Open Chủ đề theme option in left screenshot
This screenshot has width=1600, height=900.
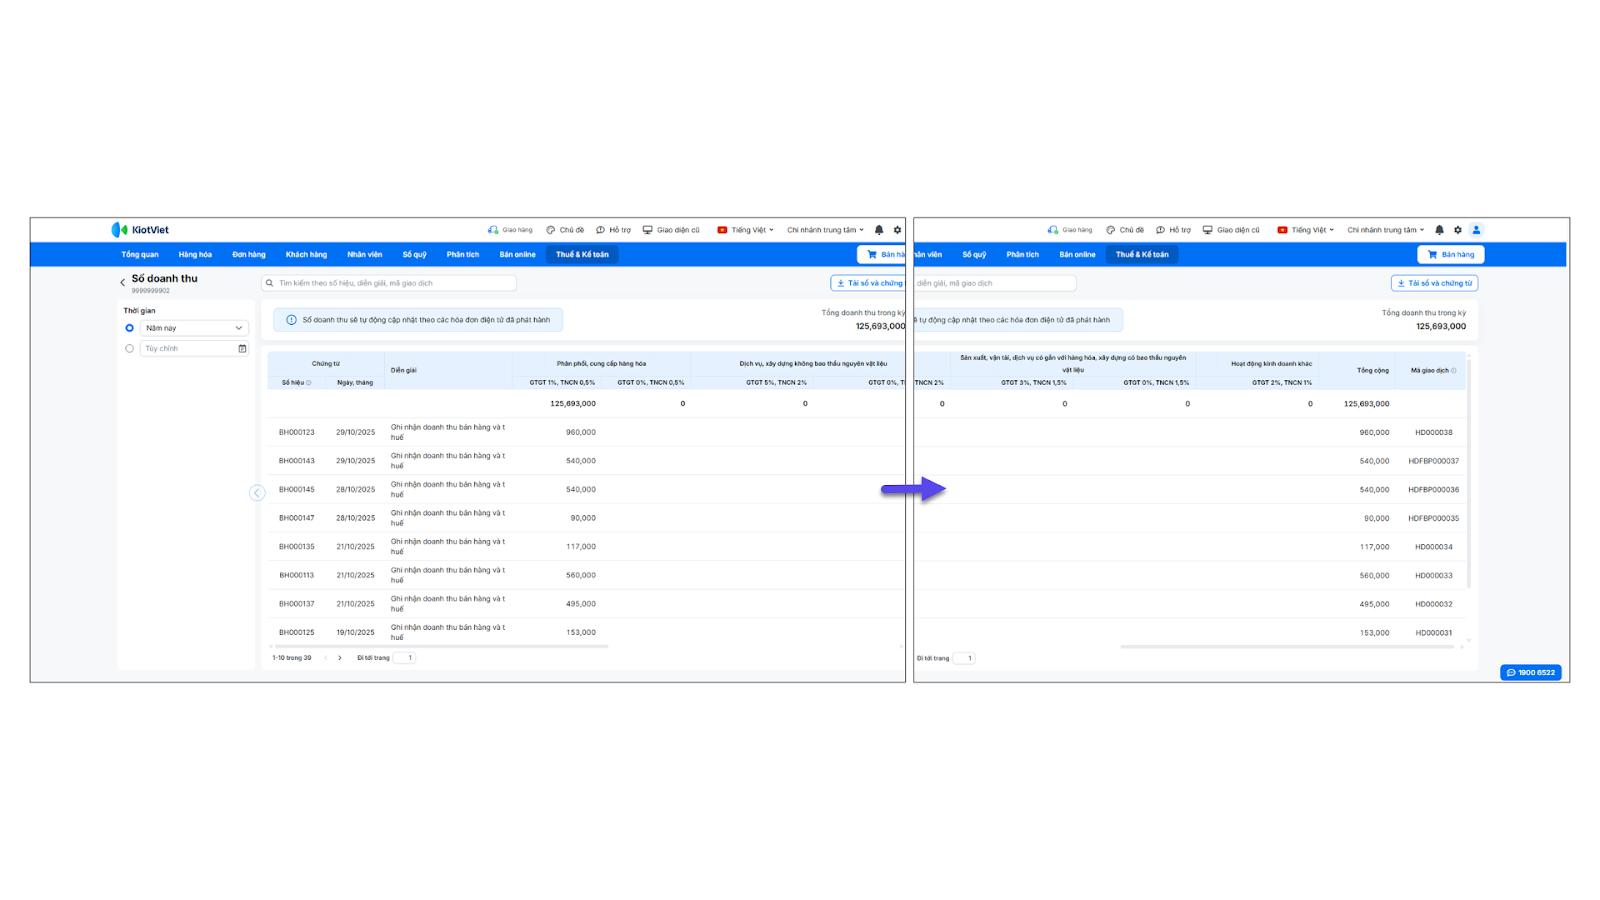point(565,230)
